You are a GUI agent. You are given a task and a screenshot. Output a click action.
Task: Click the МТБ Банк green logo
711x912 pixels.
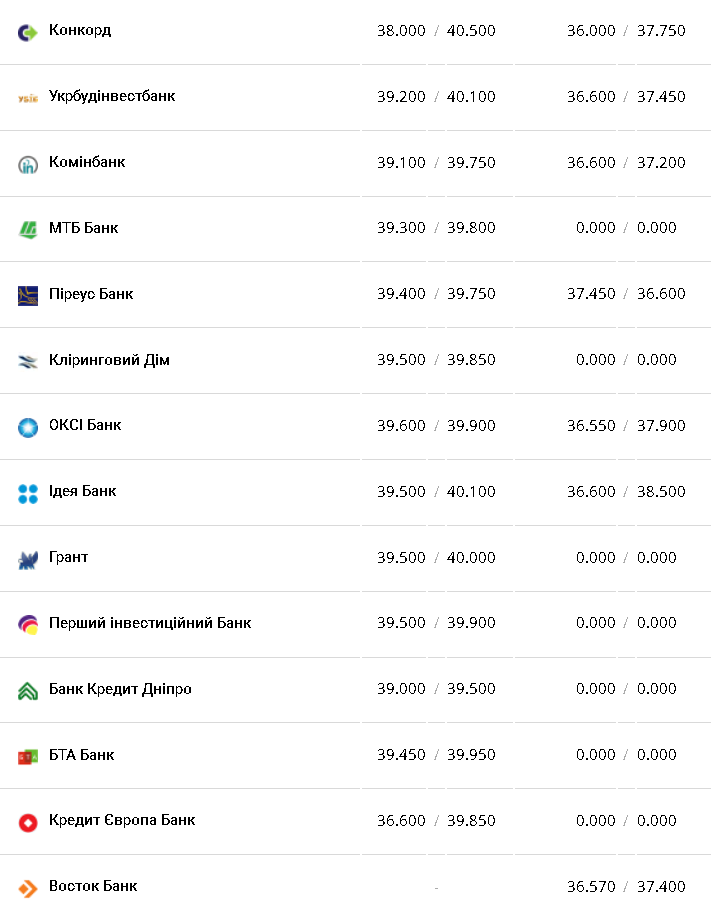pyautogui.click(x=27, y=229)
